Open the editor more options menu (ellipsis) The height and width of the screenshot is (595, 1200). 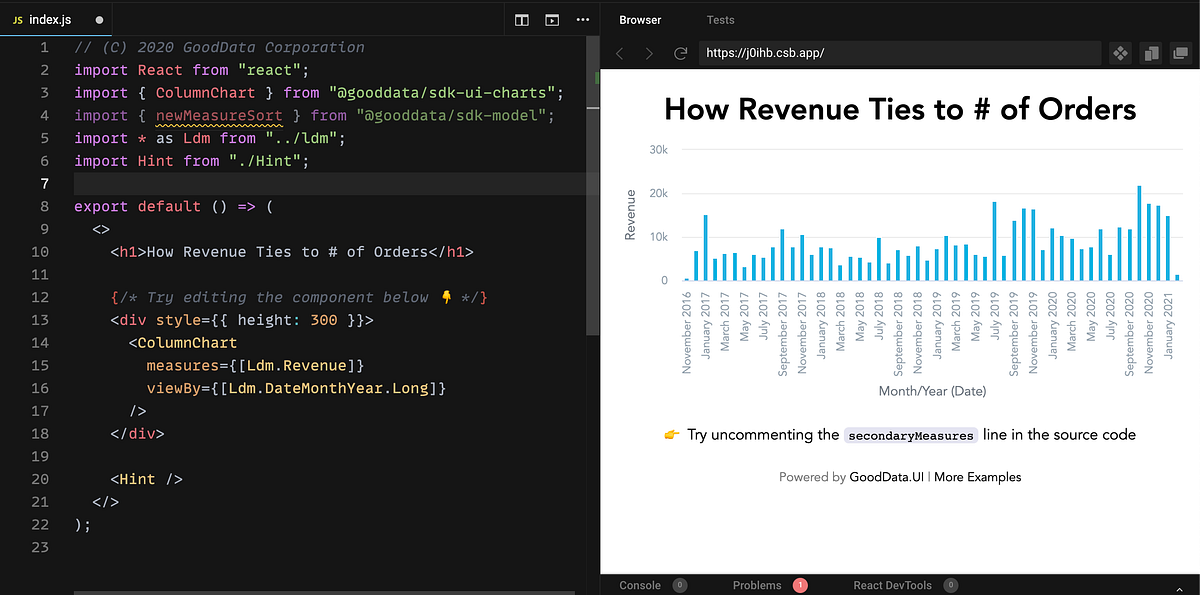583,20
